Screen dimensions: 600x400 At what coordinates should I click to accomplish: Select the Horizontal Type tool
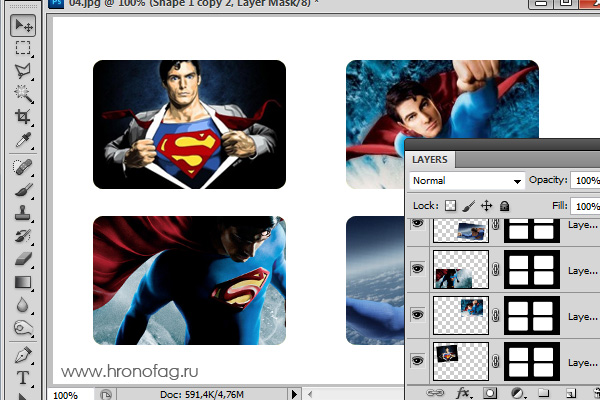23,378
